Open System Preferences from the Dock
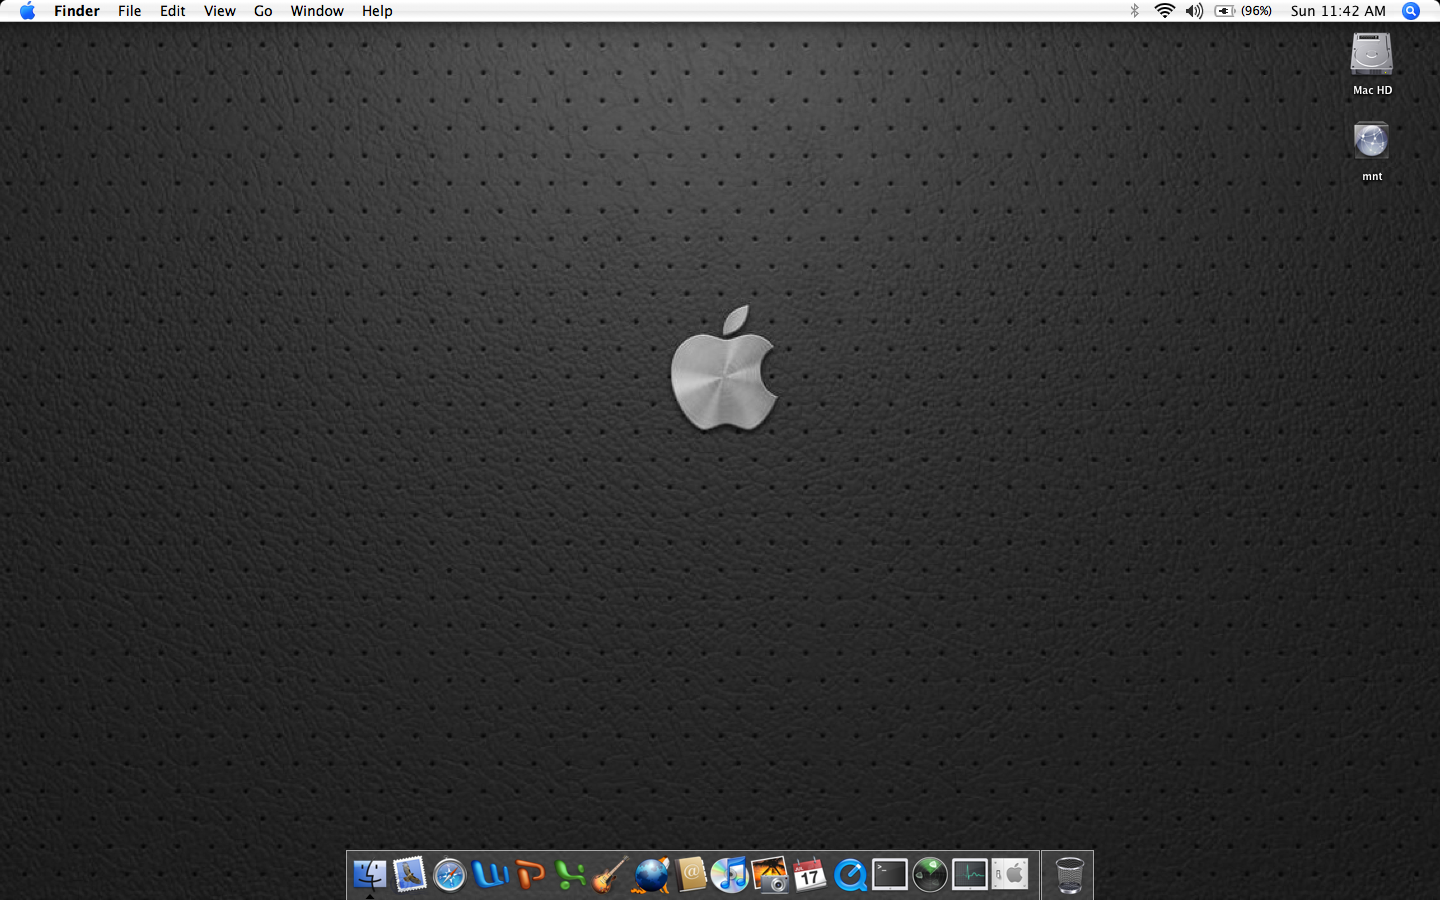1440x900 pixels. click(x=1010, y=875)
